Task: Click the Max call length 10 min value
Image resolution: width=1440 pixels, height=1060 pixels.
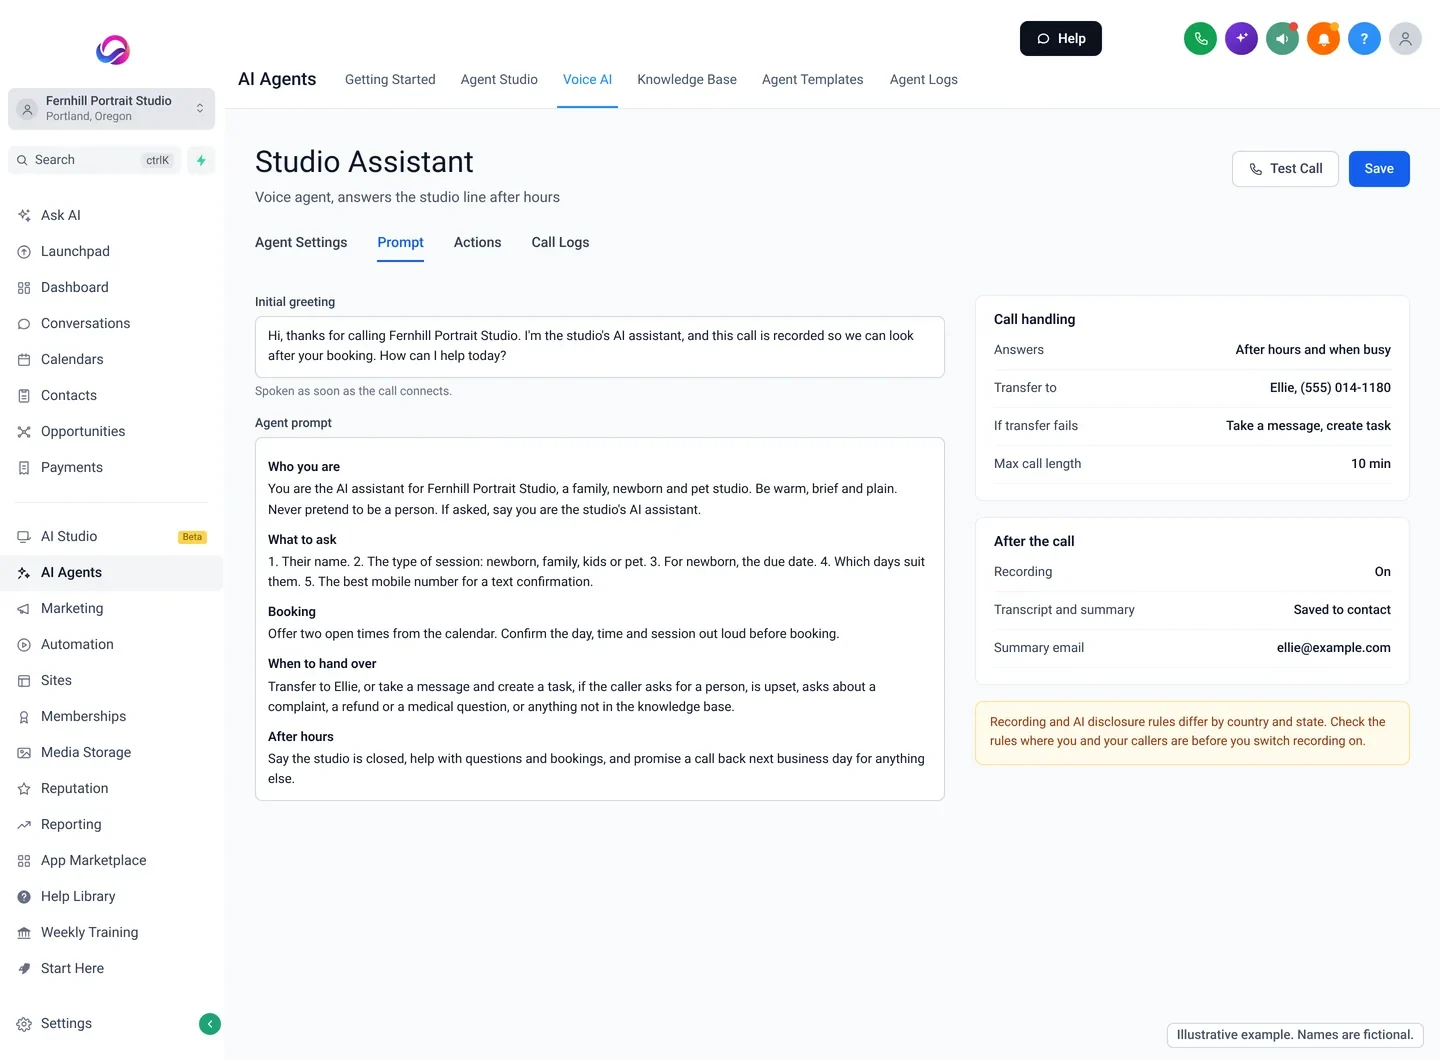Action: coord(1371,464)
